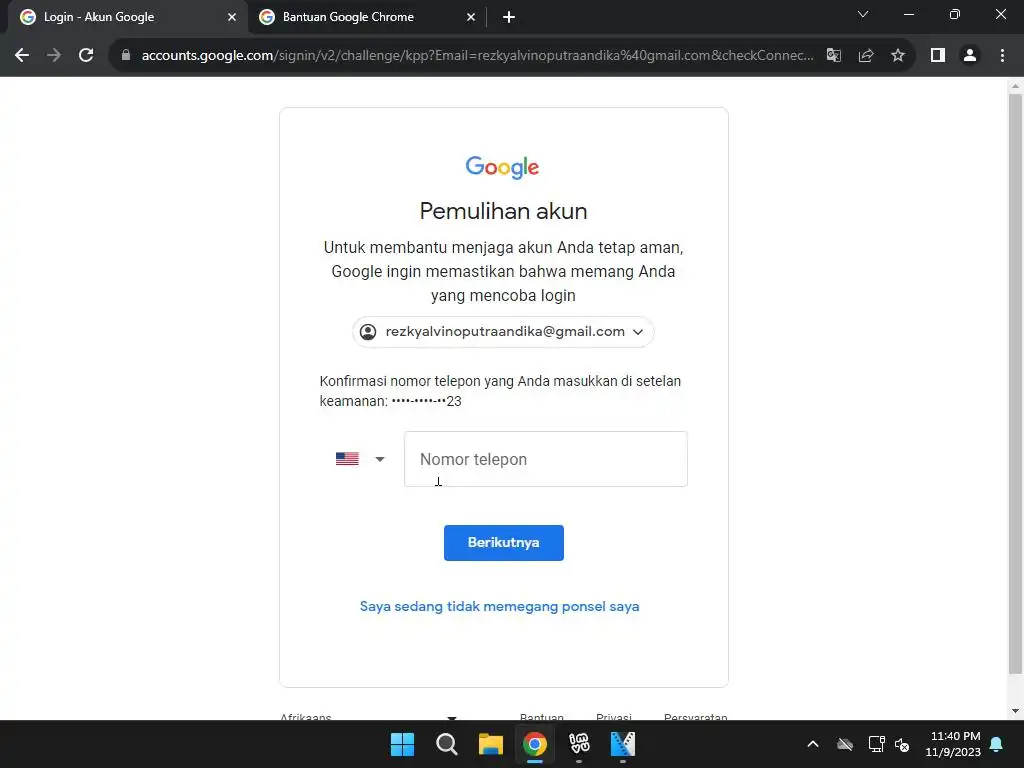Open File Explorer from taskbar
Image resolution: width=1024 pixels, height=768 pixels.
(490, 744)
